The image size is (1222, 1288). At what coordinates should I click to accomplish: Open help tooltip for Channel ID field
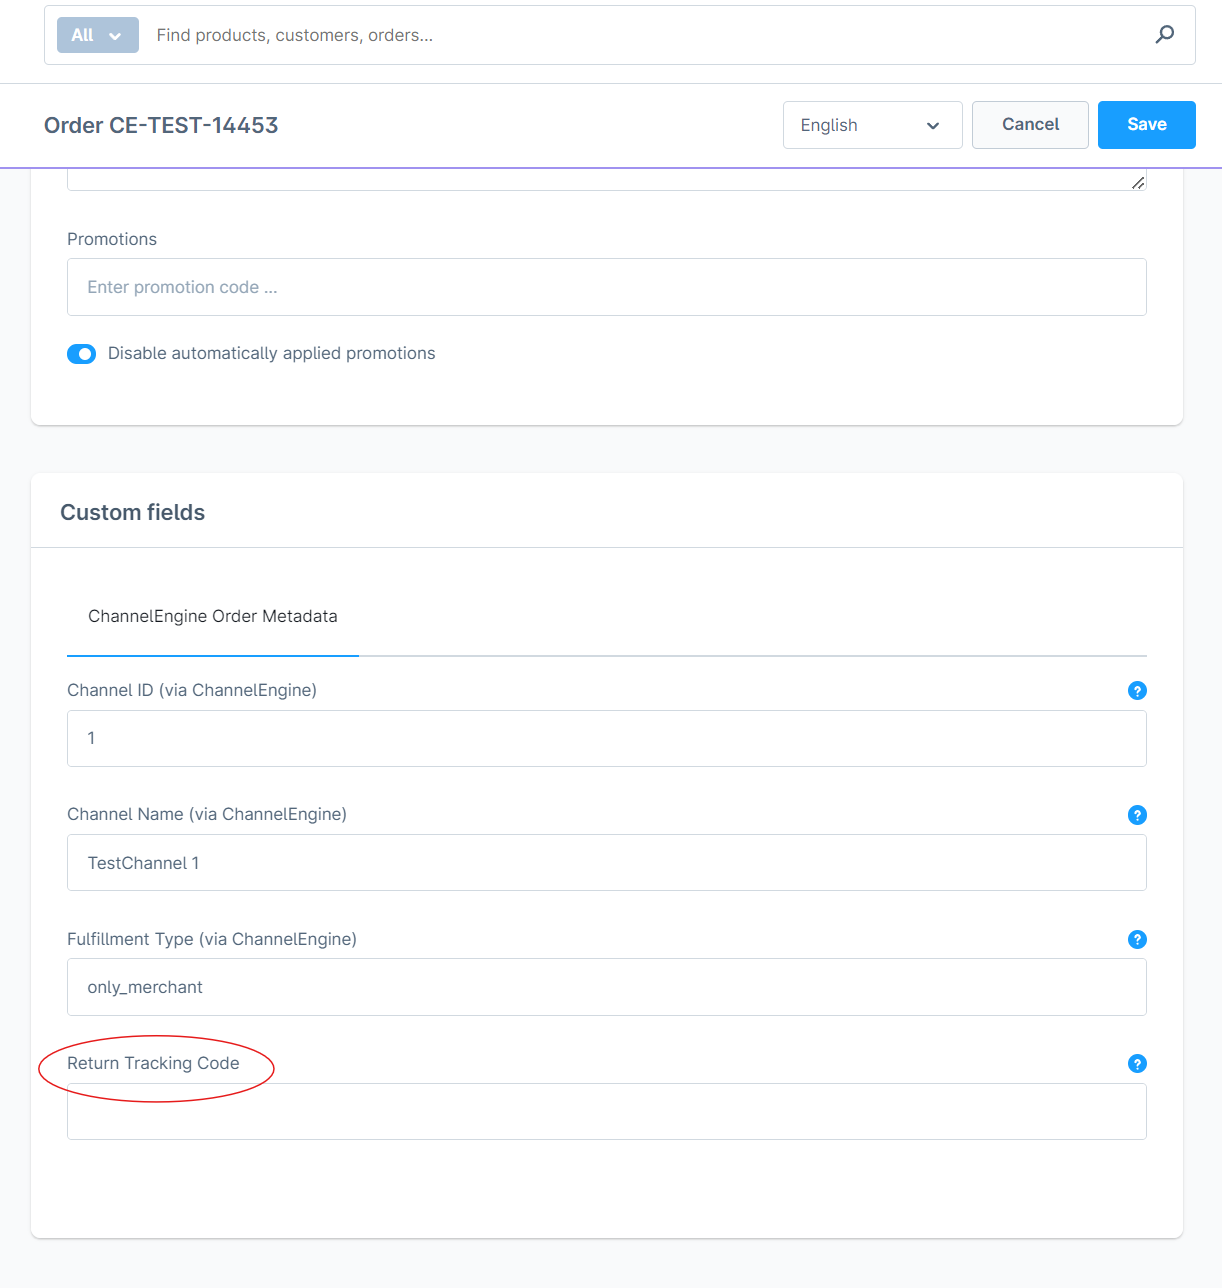[1137, 691]
